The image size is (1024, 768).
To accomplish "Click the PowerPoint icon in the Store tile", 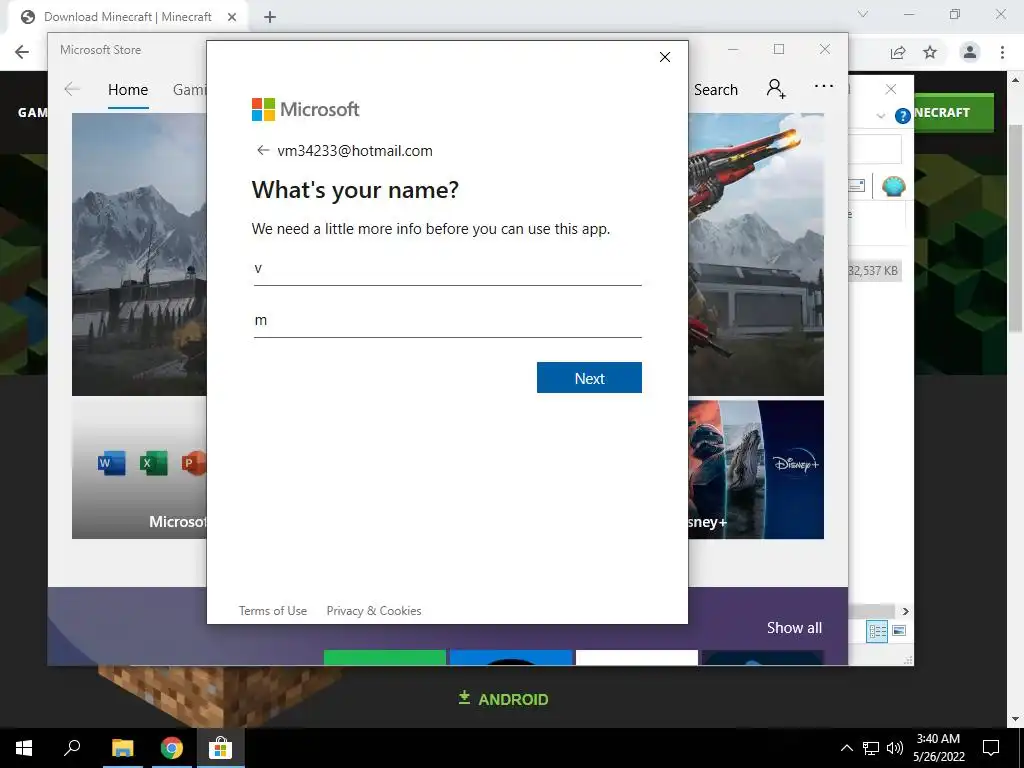I will pyautogui.click(x=194, y=464).
